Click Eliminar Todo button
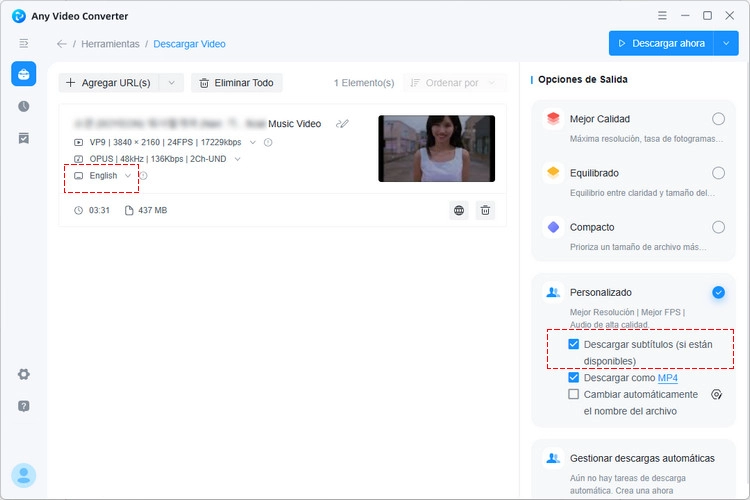This screenshot has height=500, width=750. (237, 83)
